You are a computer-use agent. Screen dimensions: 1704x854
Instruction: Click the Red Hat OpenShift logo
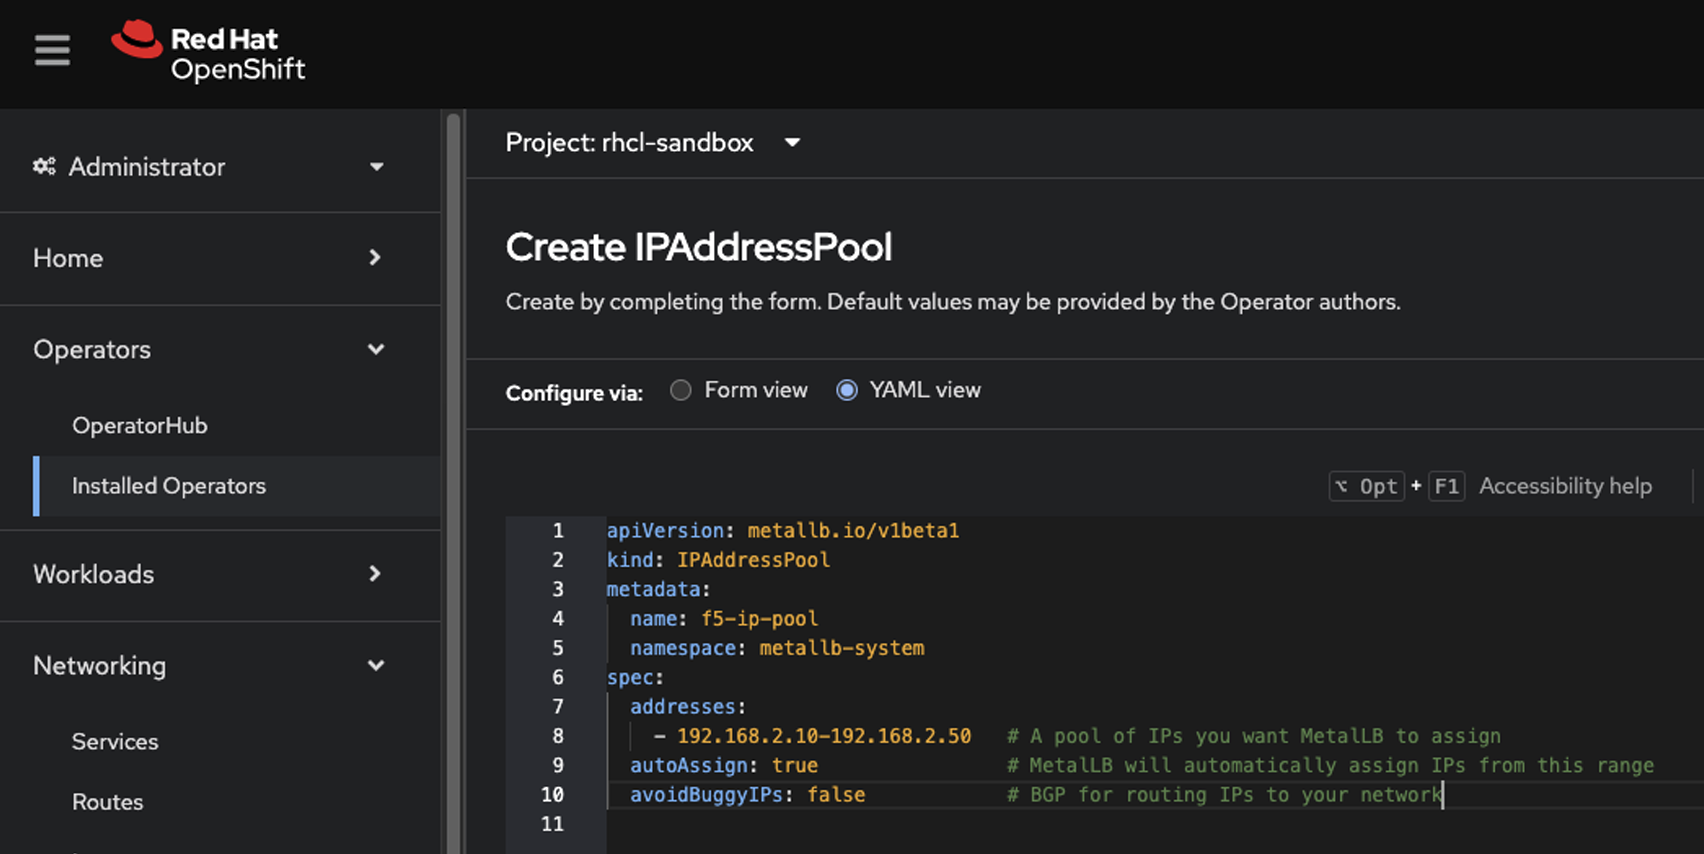coord(208,52)
